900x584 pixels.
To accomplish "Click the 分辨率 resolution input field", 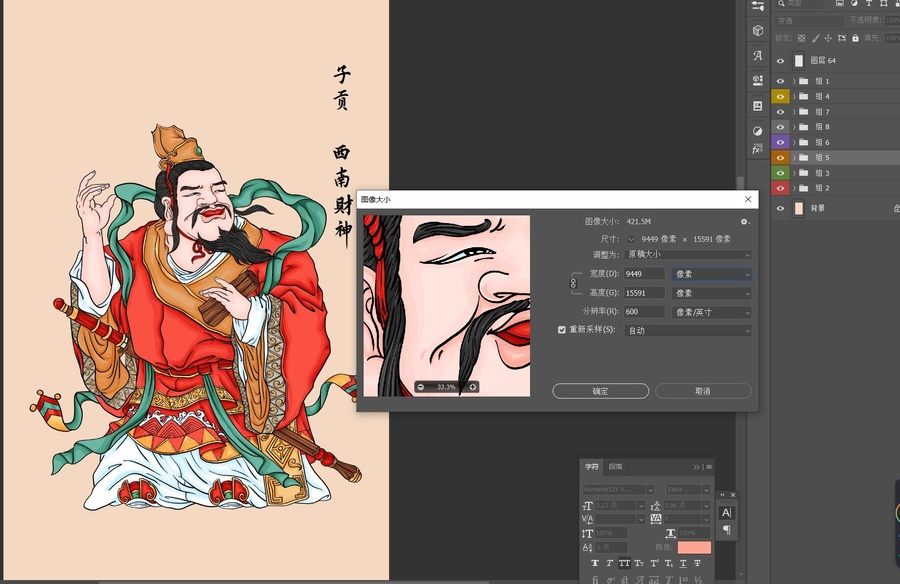I will pyautogui.click(x=644, y=312).
